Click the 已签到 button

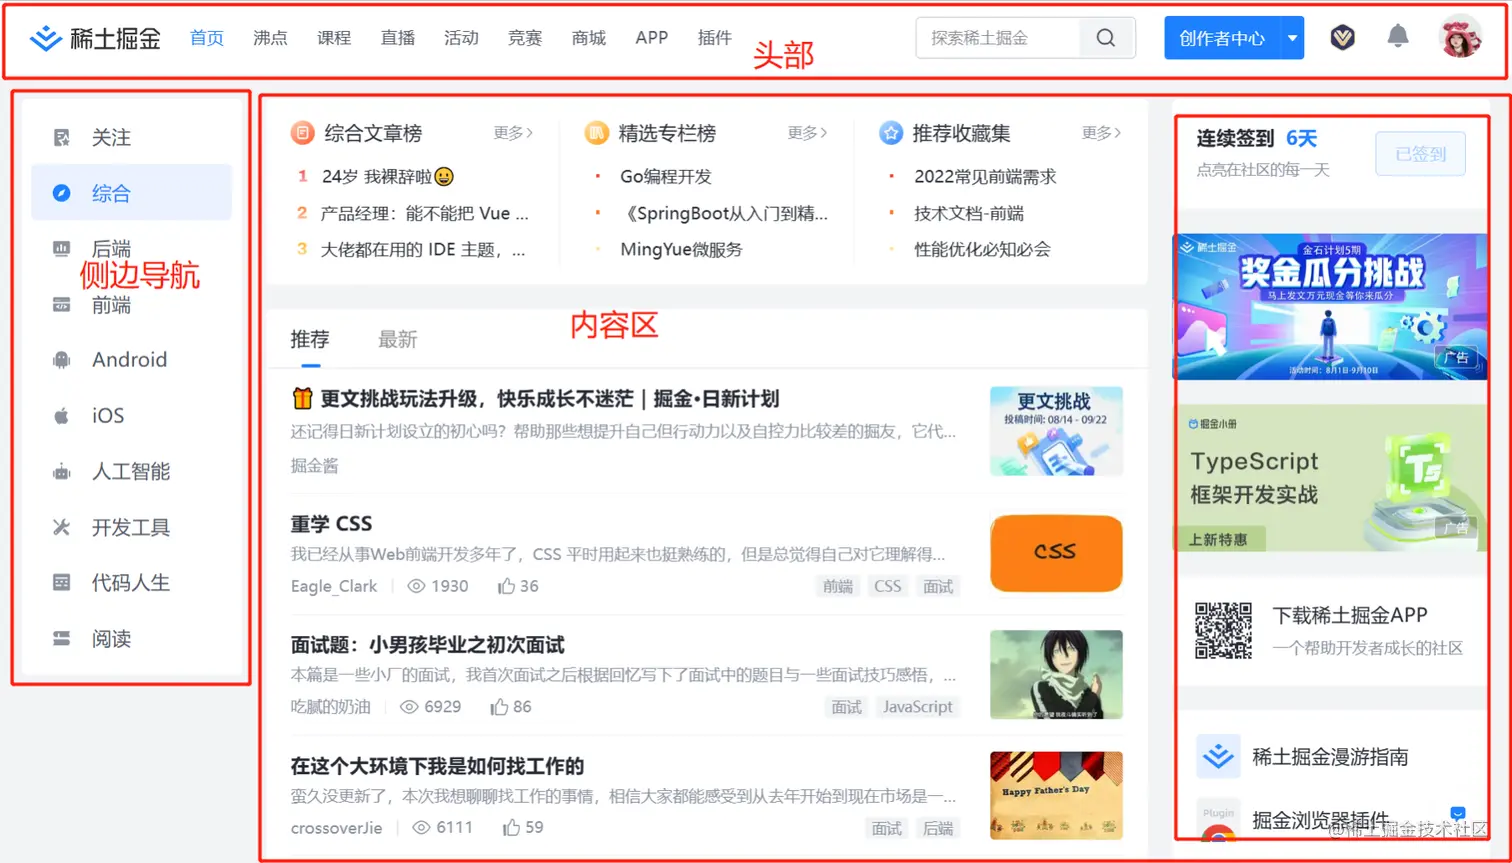click(1421, 154)
